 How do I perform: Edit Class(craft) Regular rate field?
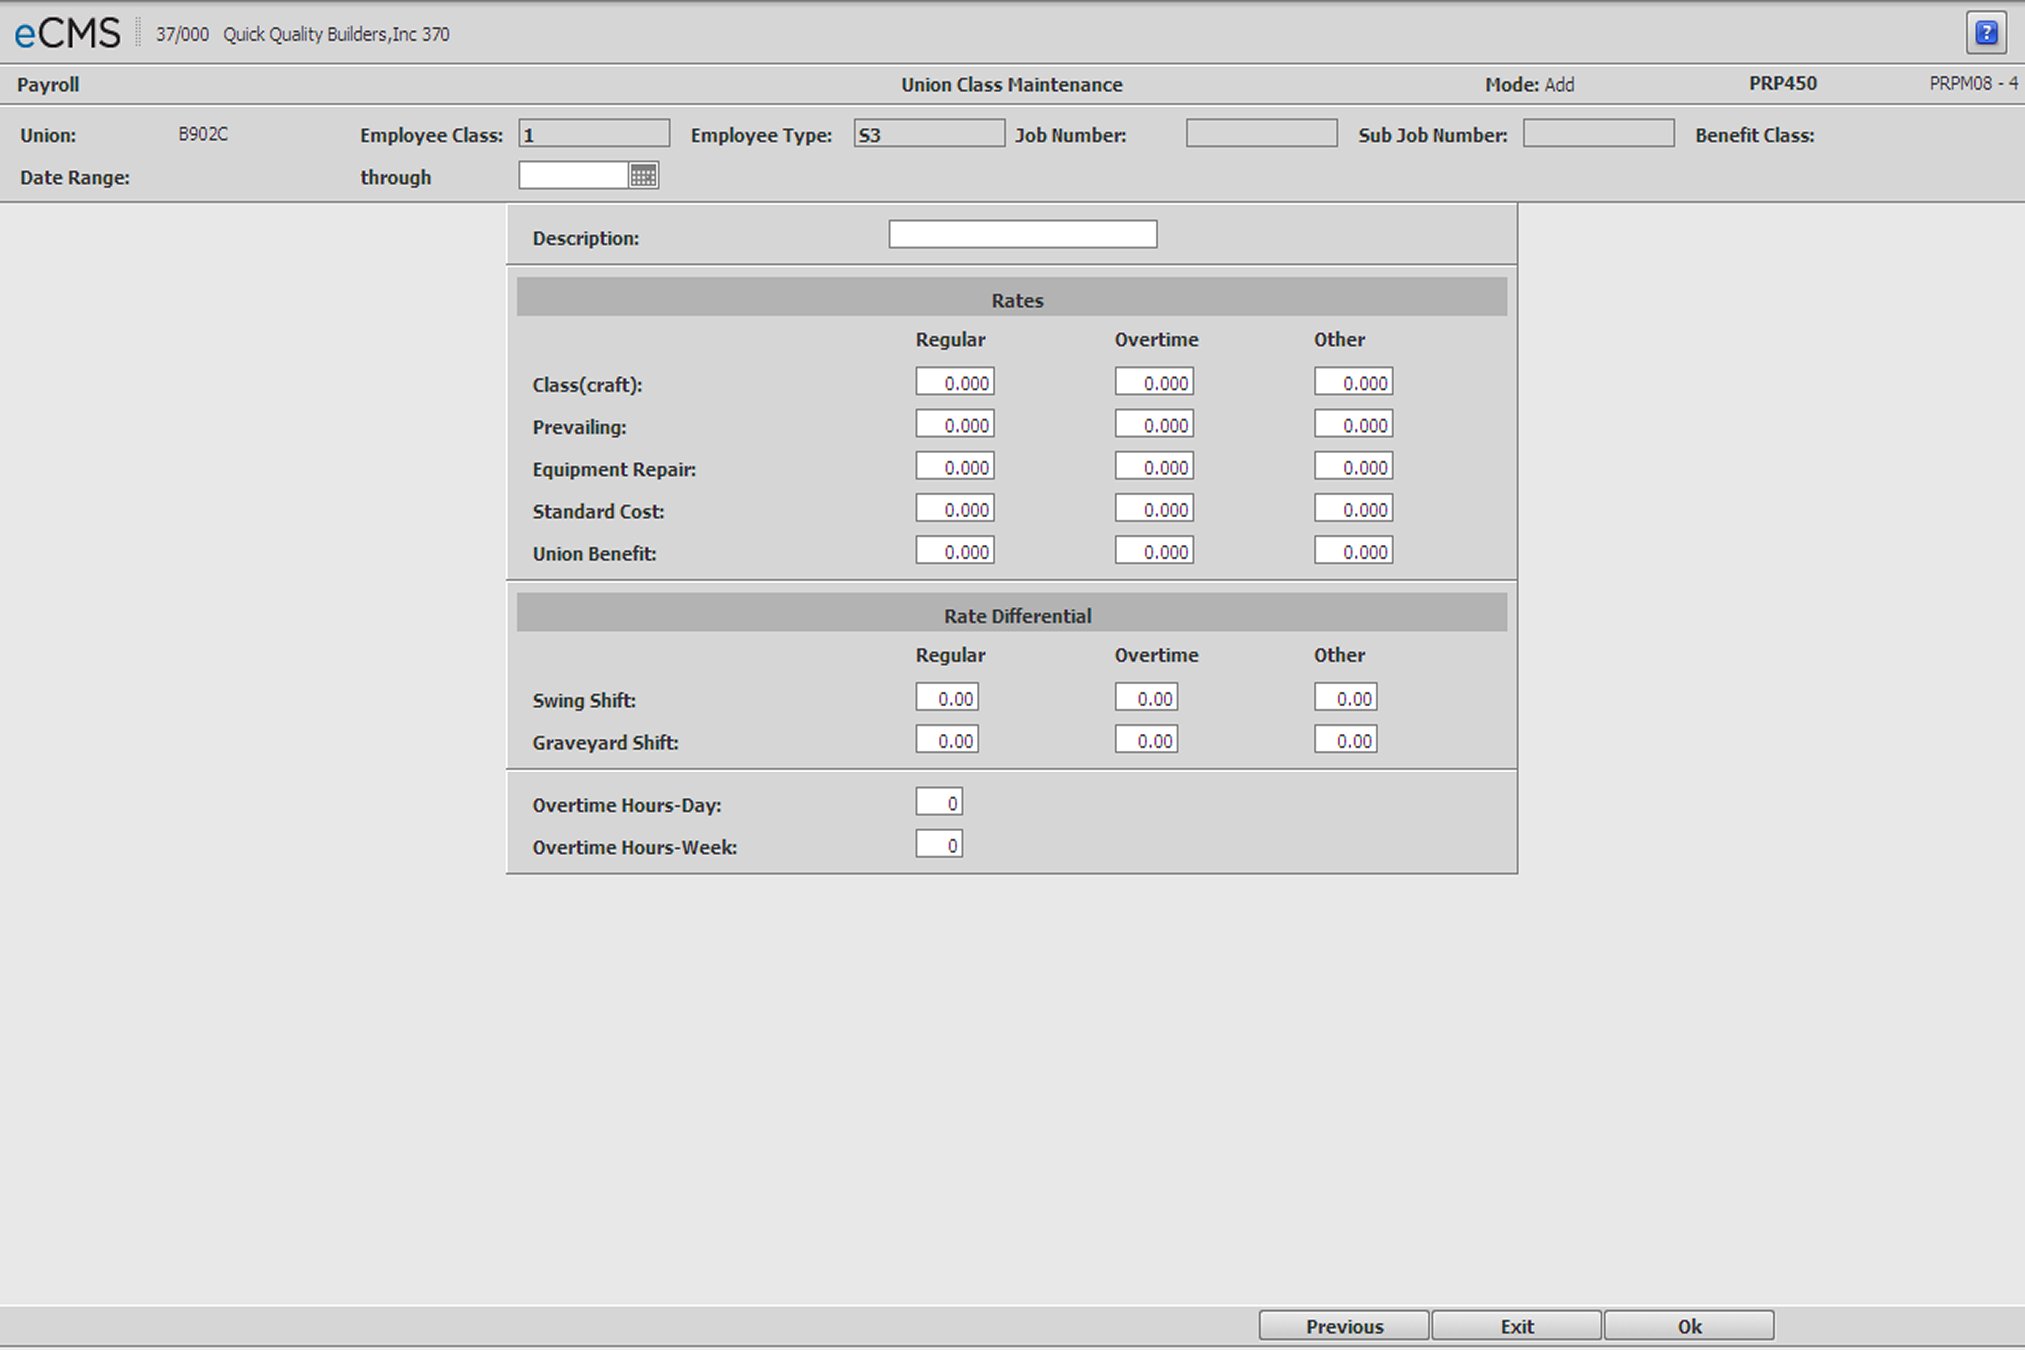[954, 383]
